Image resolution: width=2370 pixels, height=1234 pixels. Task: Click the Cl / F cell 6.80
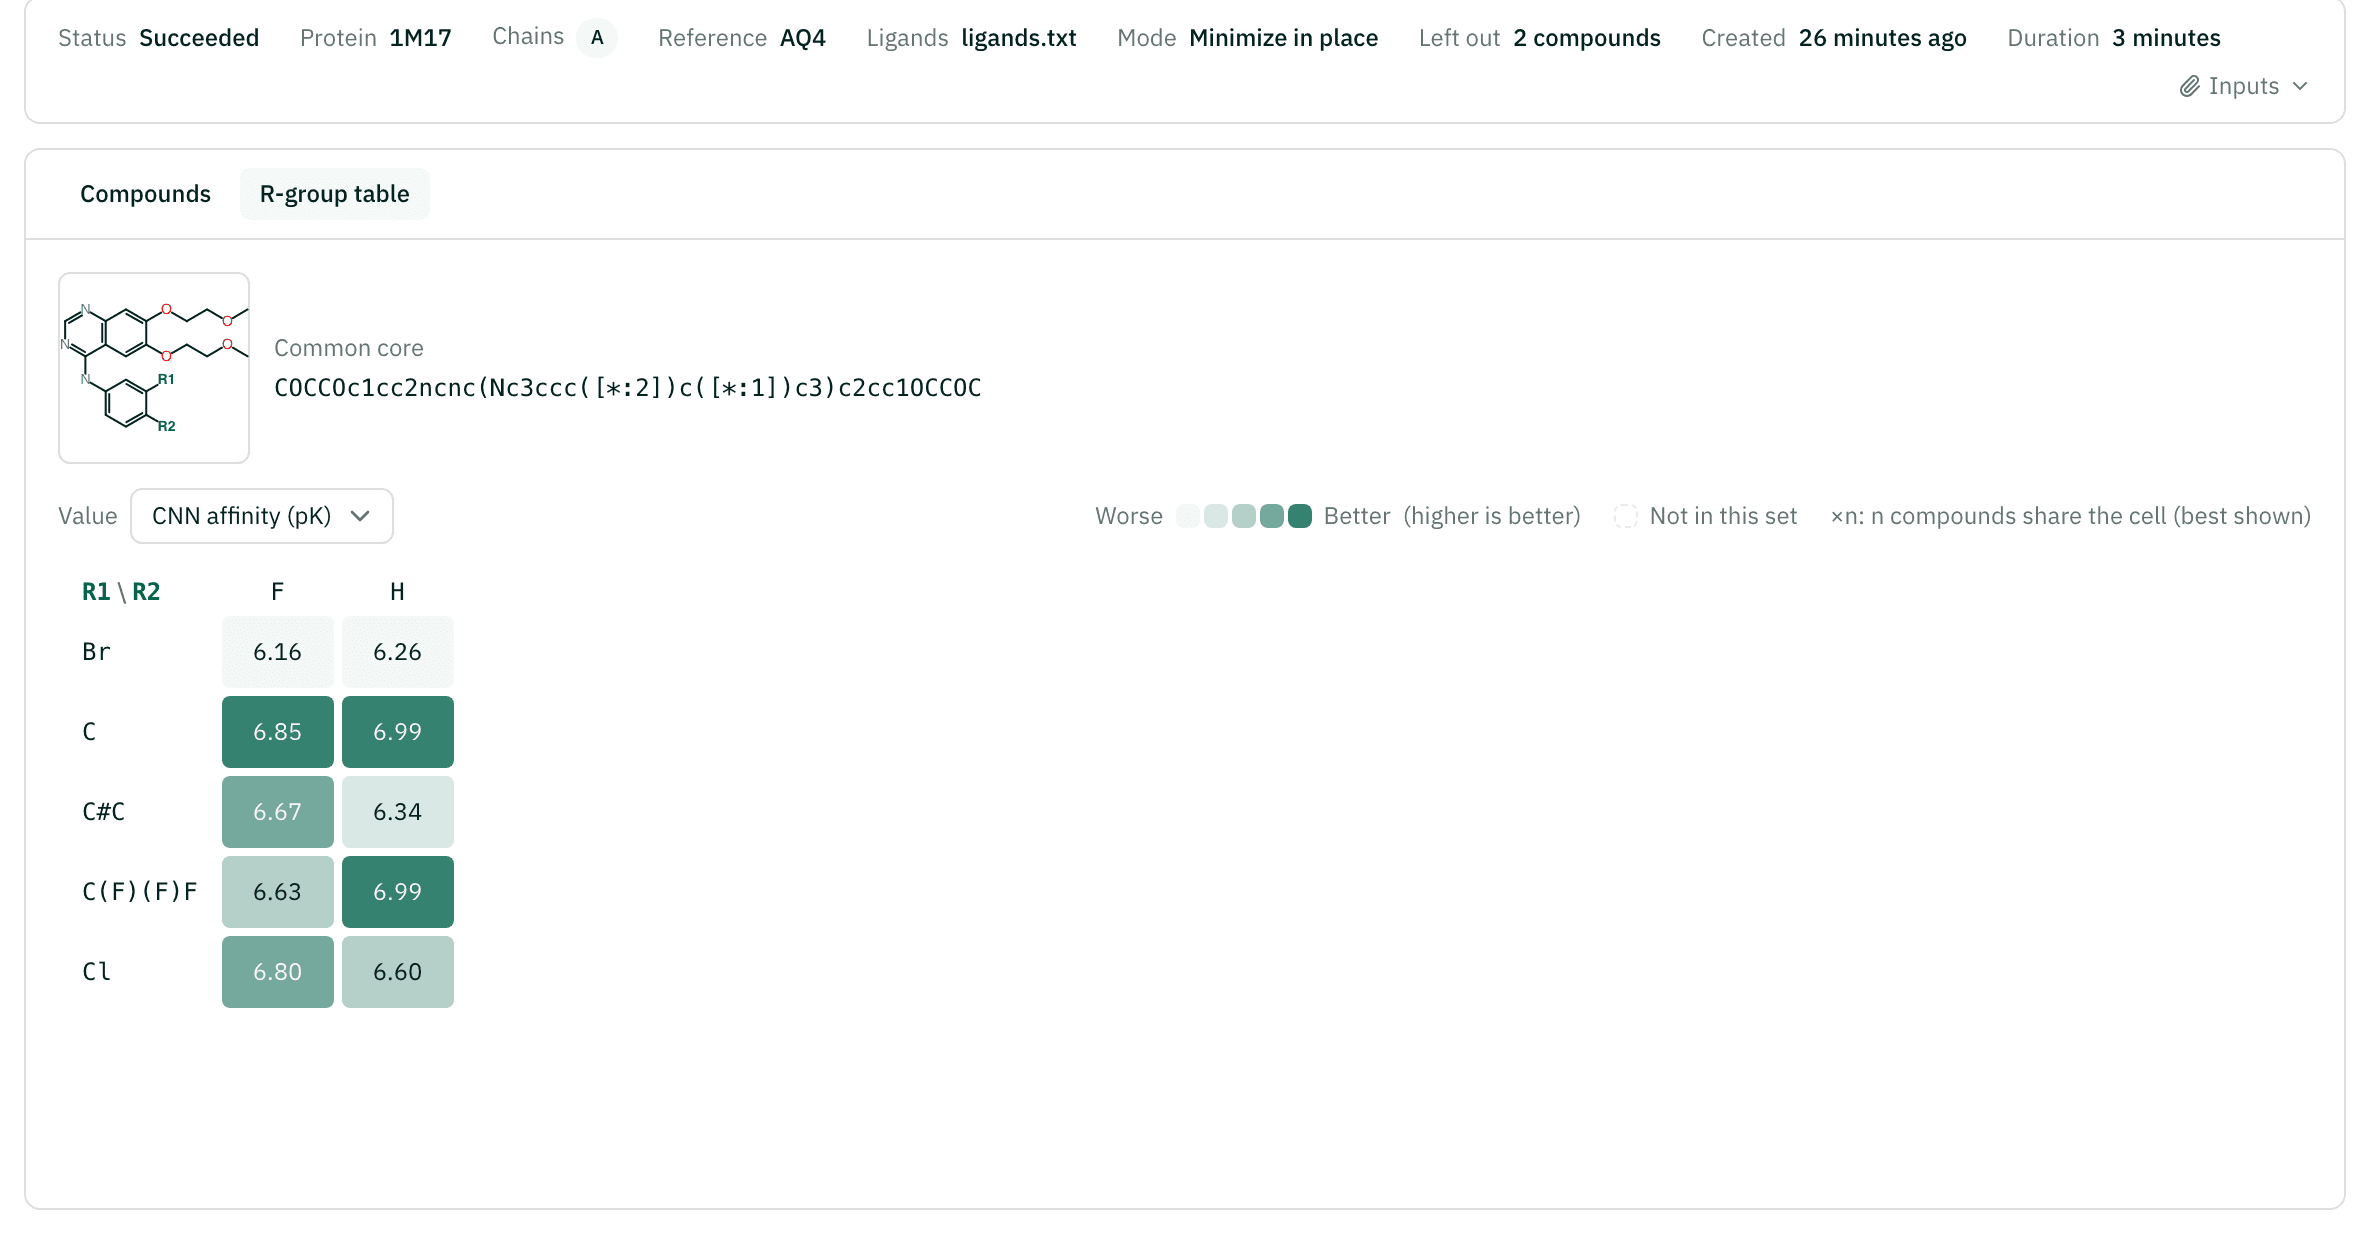[278, 972]
